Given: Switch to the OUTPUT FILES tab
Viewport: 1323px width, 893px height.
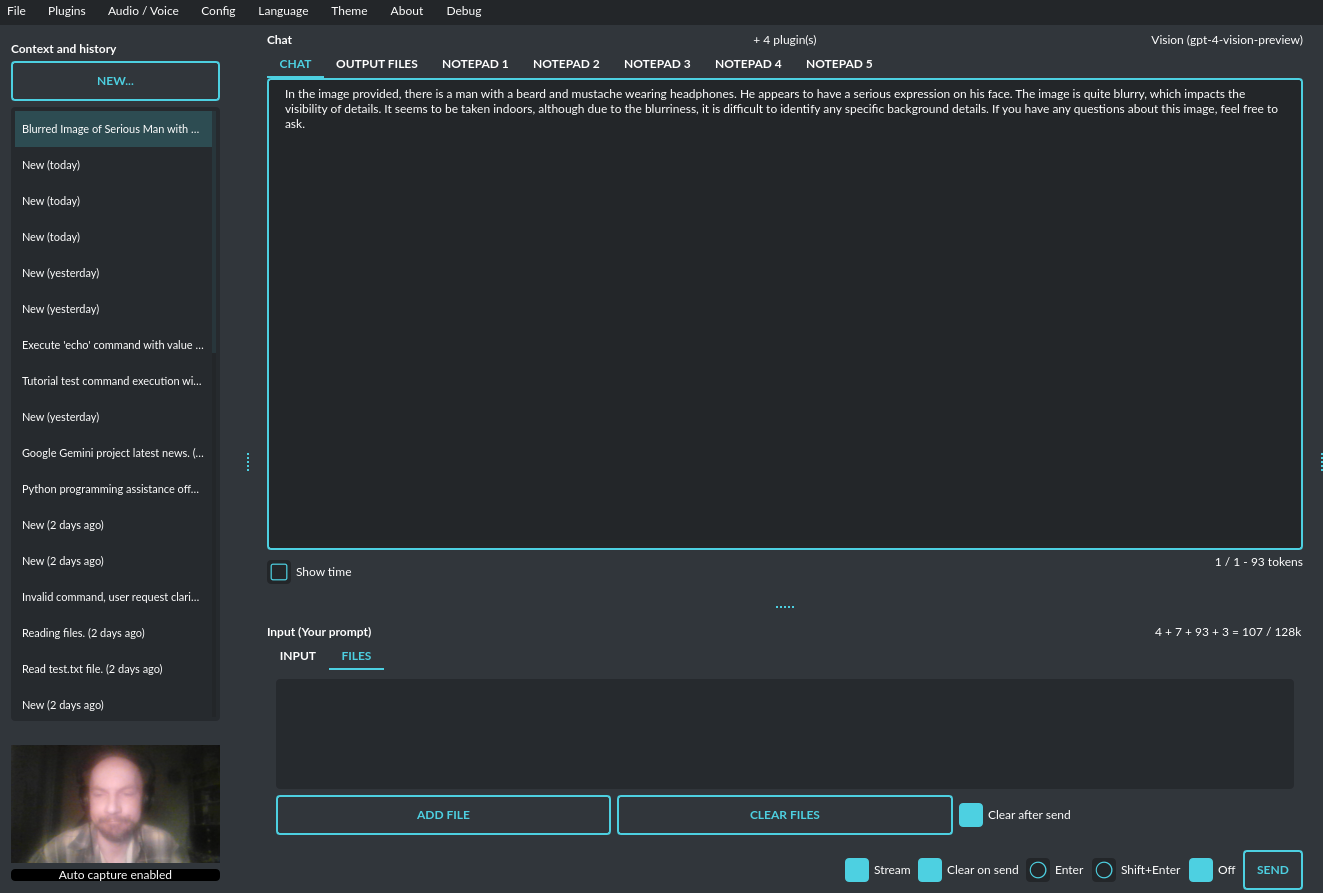Looking at the screenshot, I should click(376, 64).
